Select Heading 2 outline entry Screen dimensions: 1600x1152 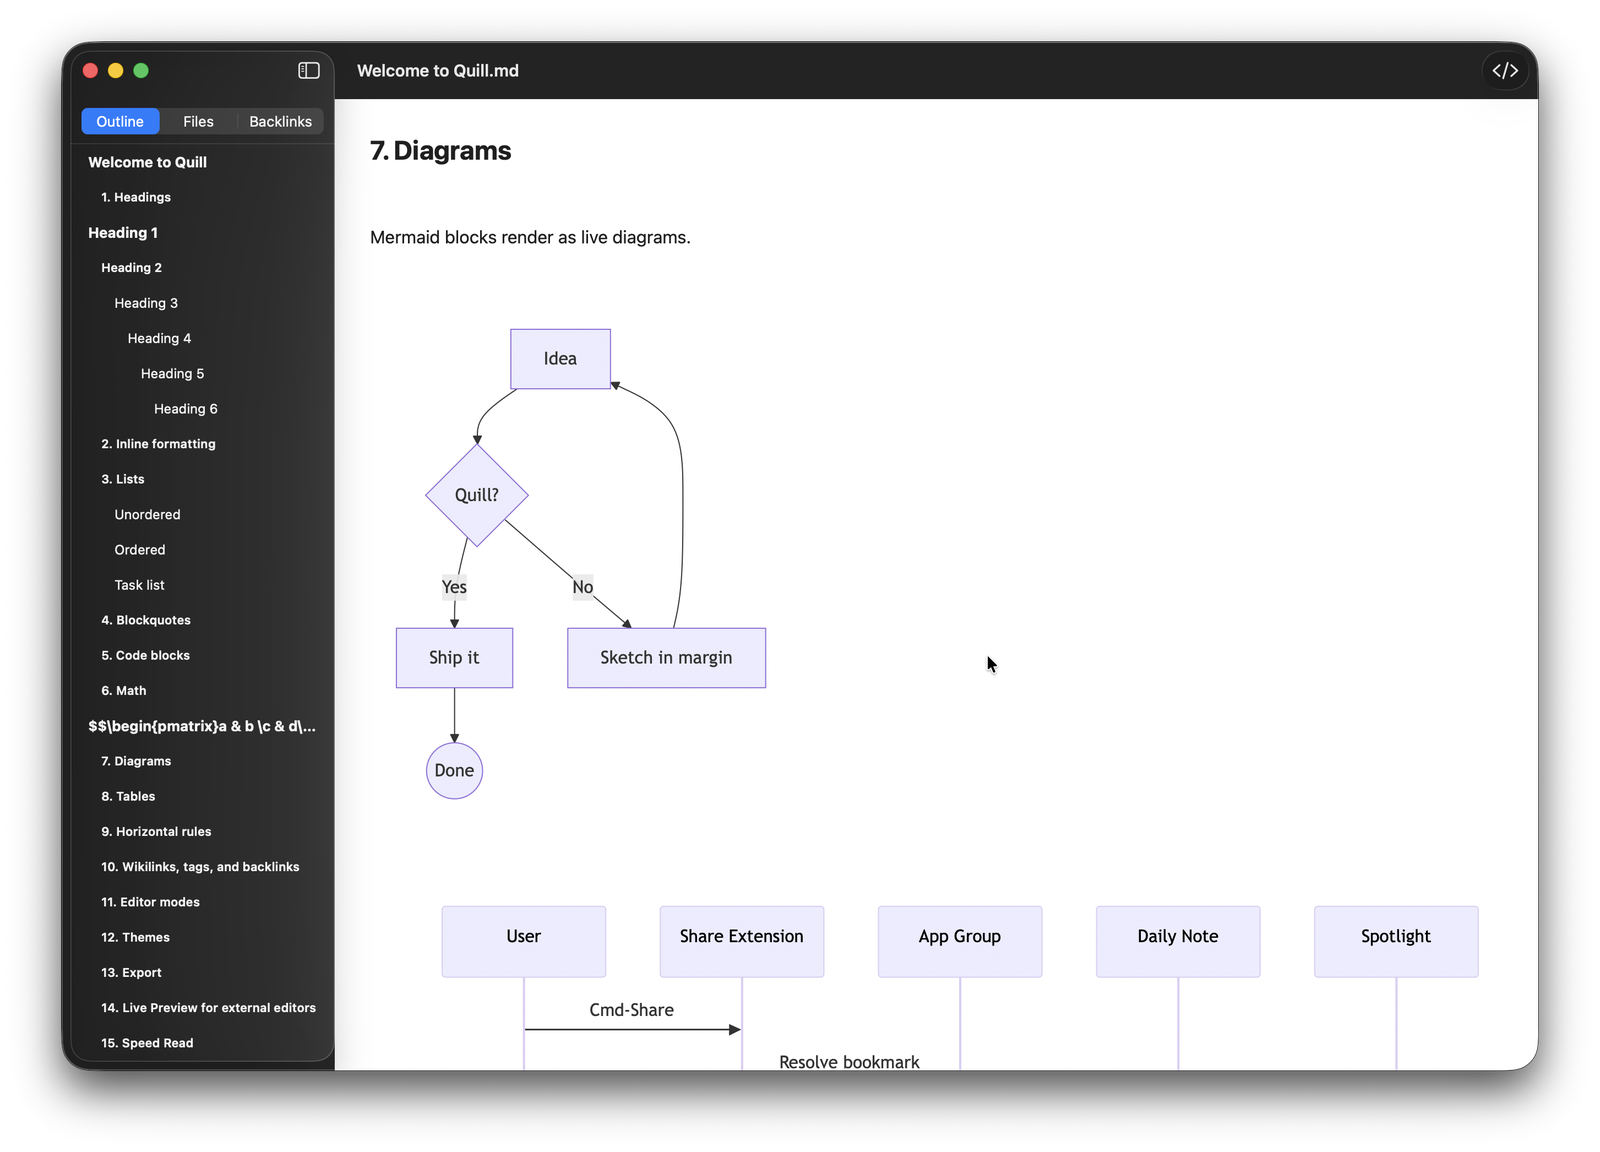coord(131,268)
